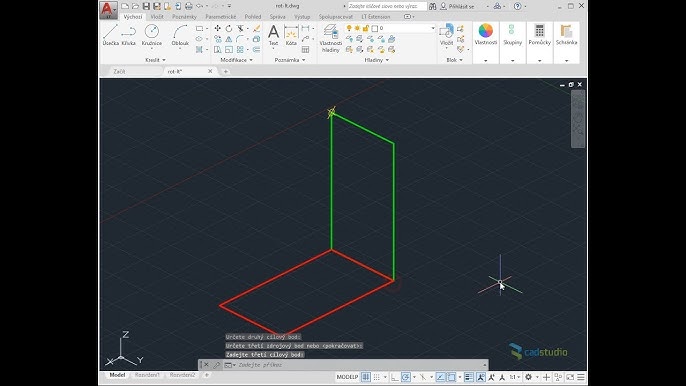Switch to the Vložit ribbon tab
Image resolution: width=686 pixels, height=386 pixels.
tap(157, 17)
